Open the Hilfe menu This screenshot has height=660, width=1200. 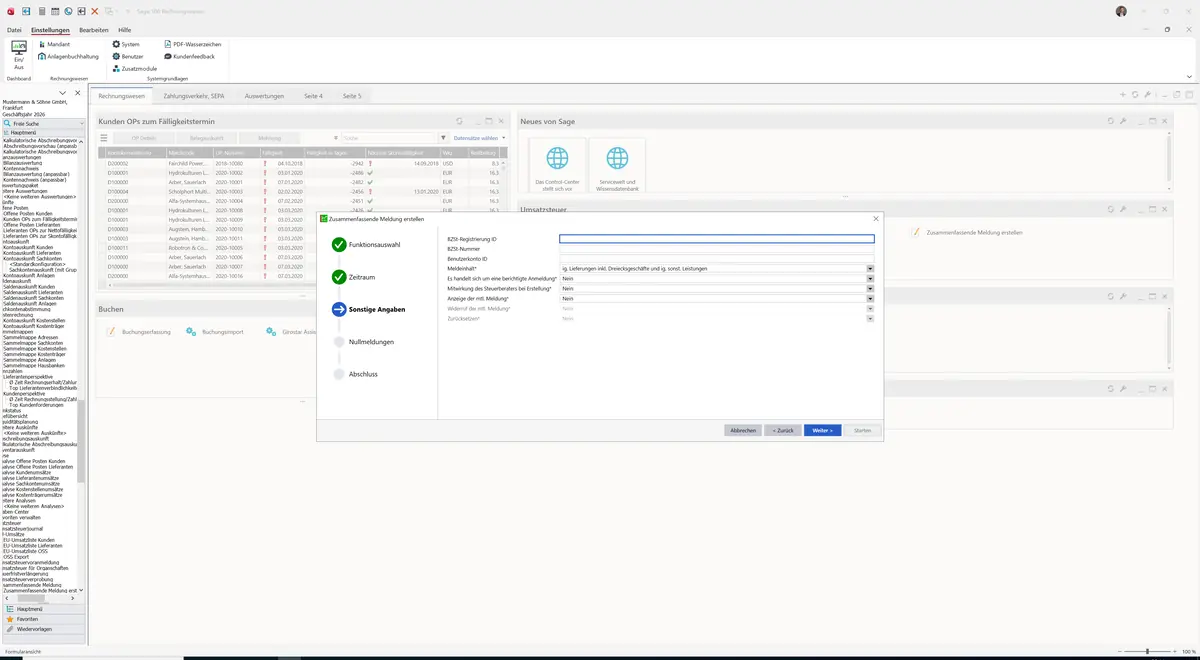tap(124, 30)
